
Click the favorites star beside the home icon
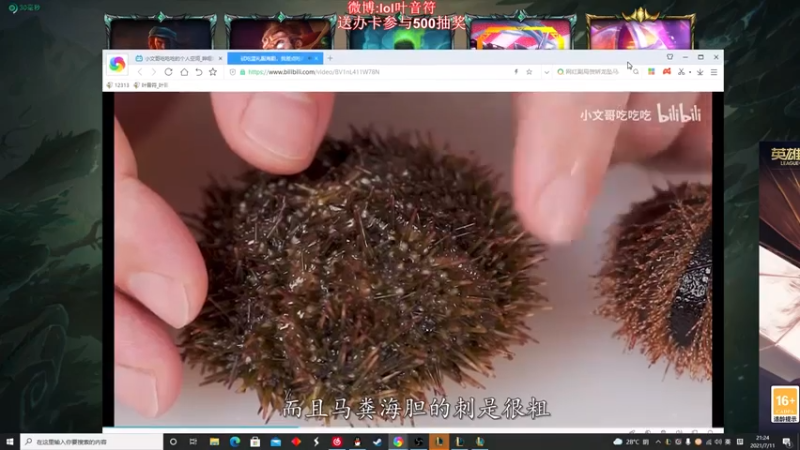(x=213, y=72)
